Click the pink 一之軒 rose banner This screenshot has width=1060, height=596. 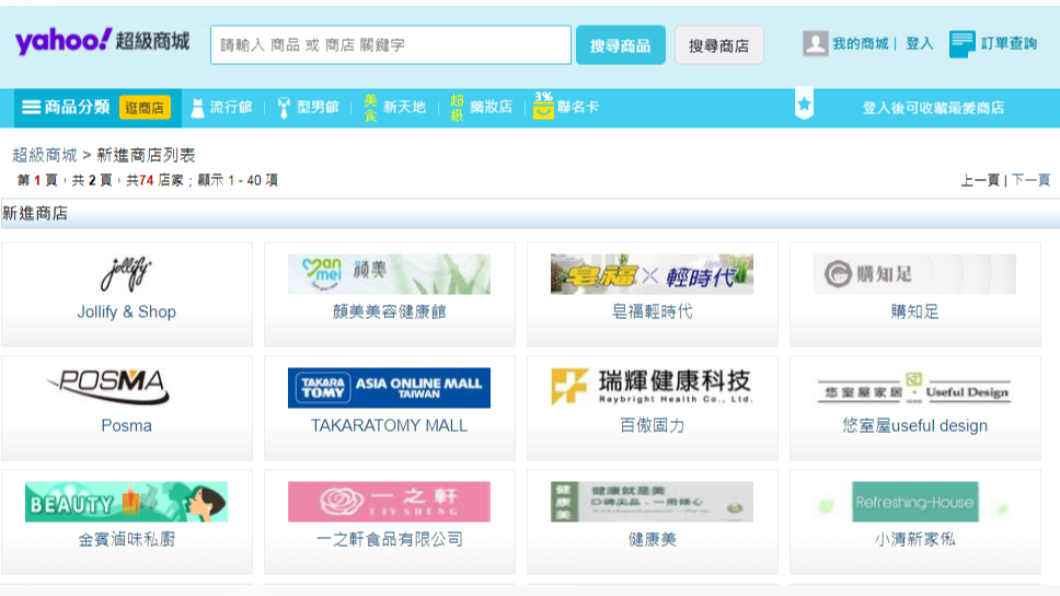[389, 501]
